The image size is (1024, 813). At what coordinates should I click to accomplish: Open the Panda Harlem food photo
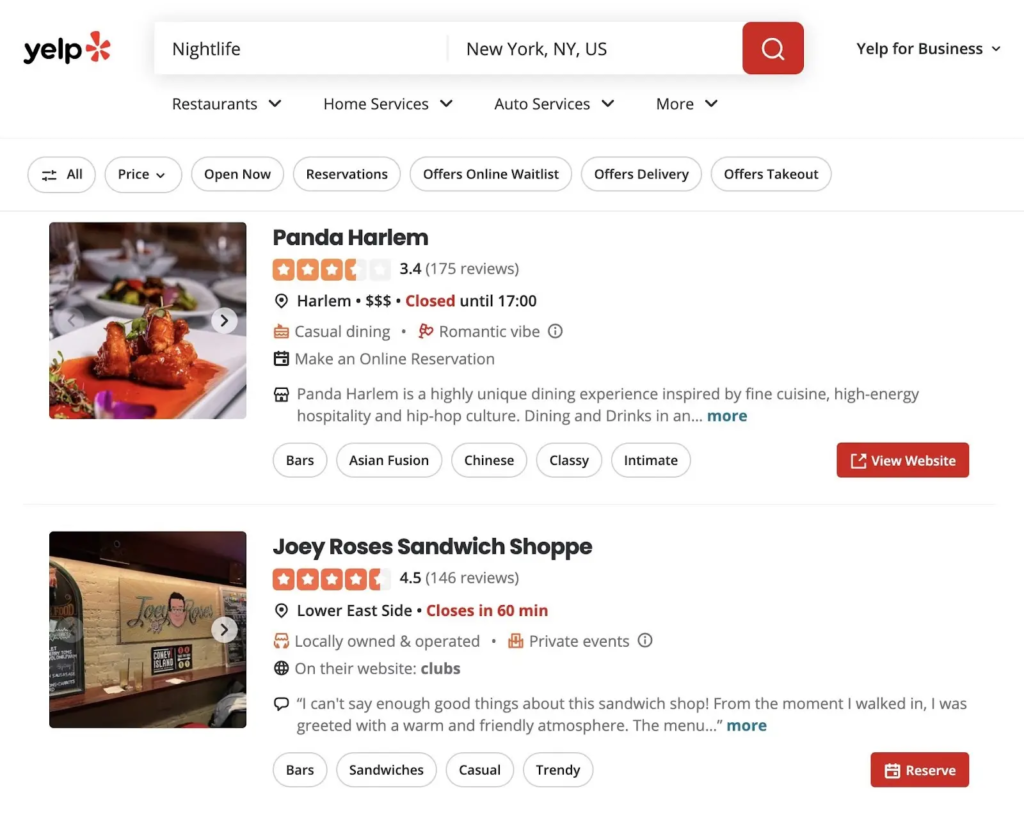coord(148,321)
